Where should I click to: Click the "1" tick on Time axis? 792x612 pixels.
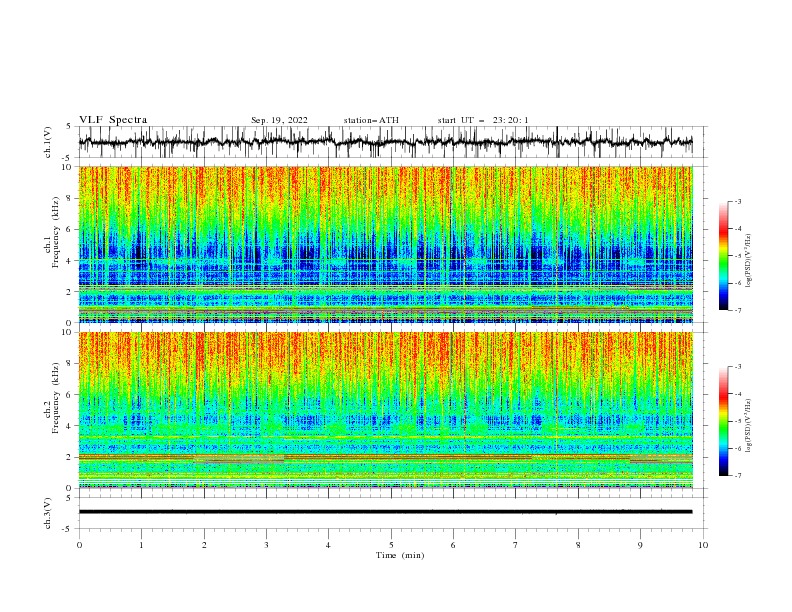141,545
